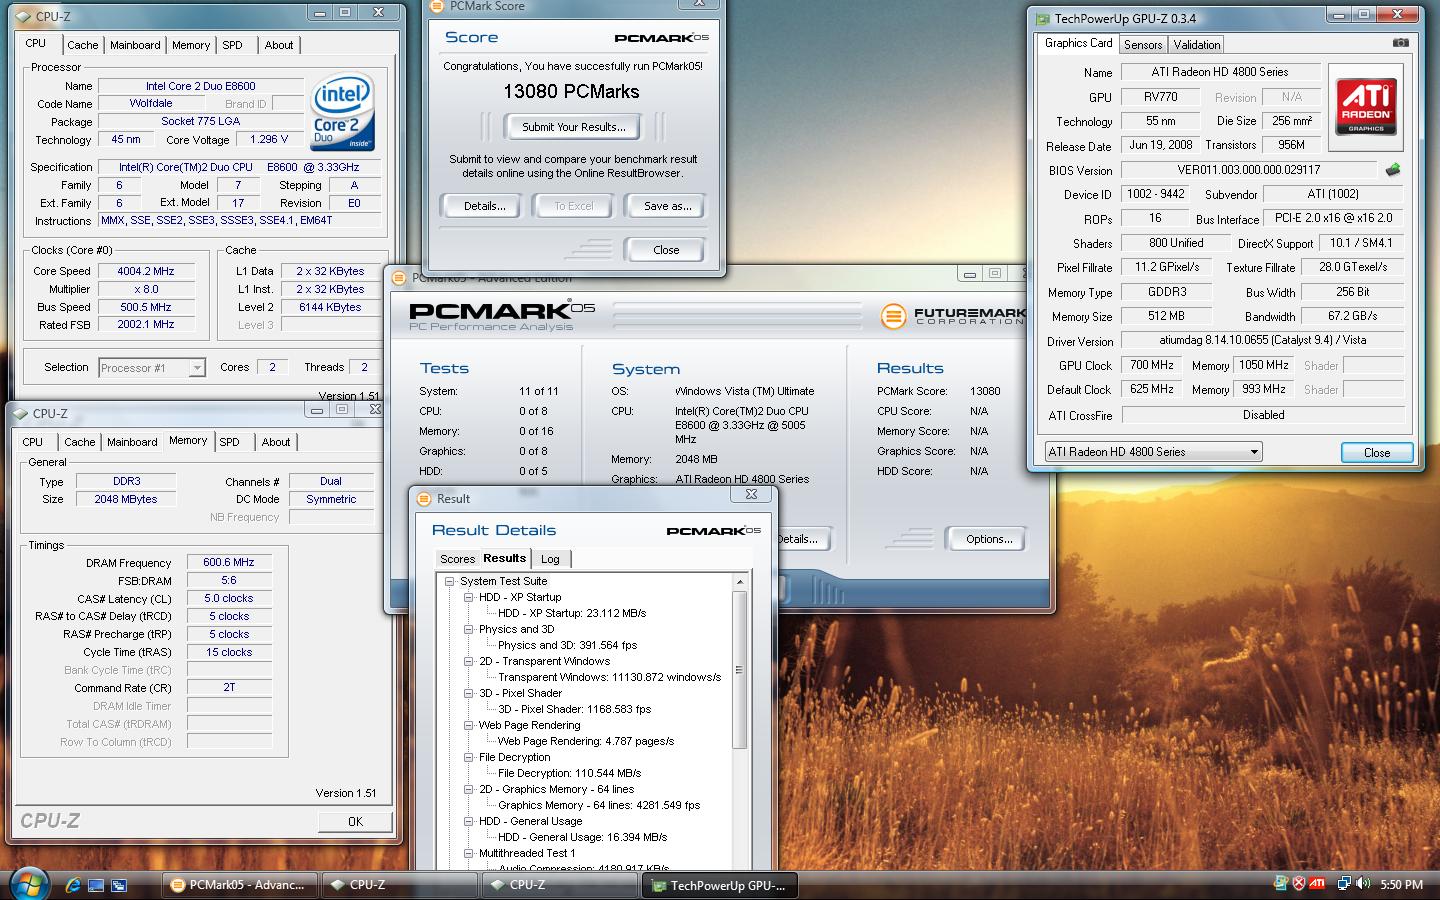Click the Result tree scrollbar thumb

[x=740, y=669]
